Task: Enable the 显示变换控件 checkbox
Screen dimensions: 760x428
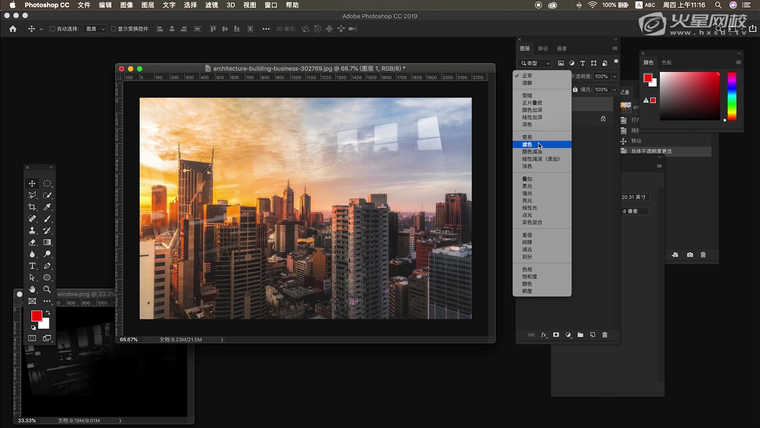Action: [x=112, y=29]
